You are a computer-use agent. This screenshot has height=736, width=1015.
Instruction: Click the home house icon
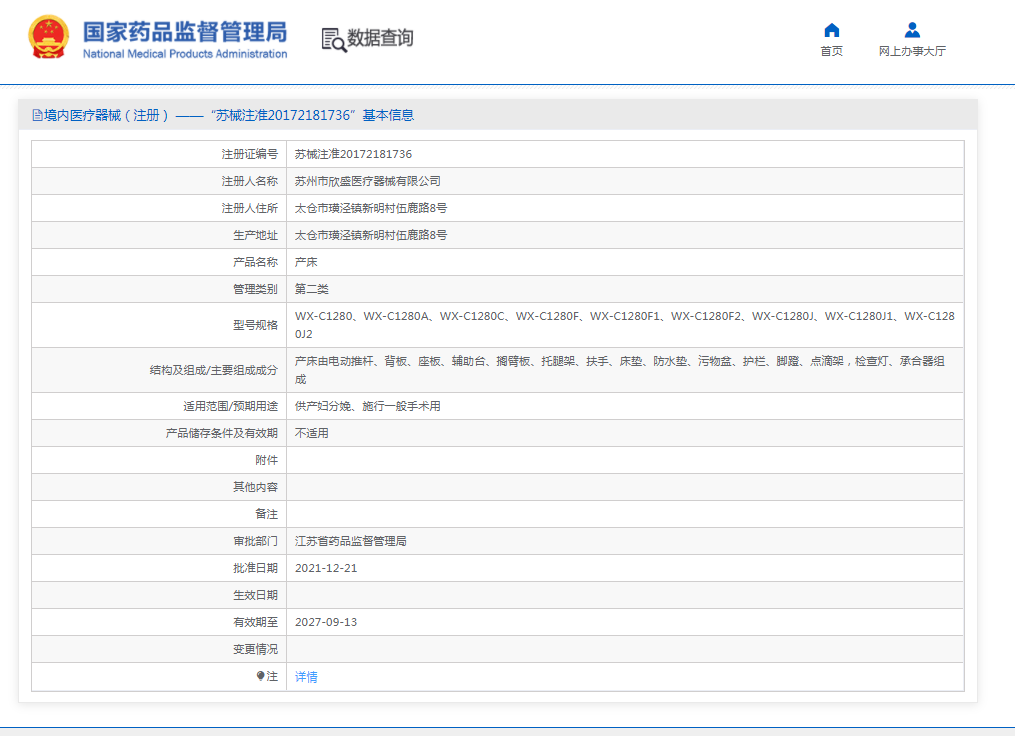(x=831, y=30)
